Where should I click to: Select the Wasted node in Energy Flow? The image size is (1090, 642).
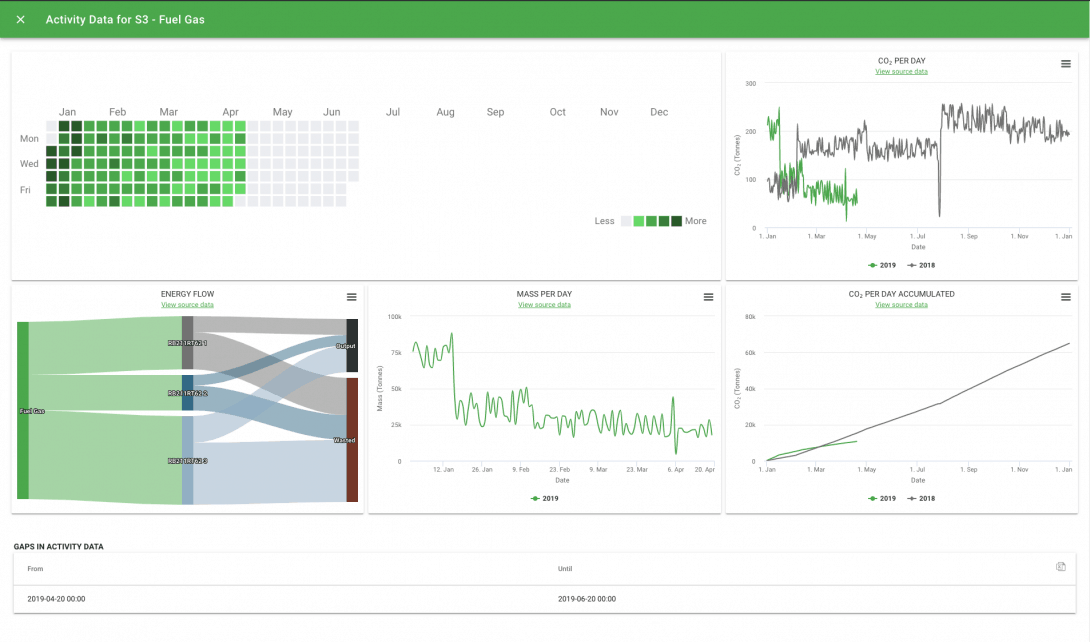(x=352, y=440)
